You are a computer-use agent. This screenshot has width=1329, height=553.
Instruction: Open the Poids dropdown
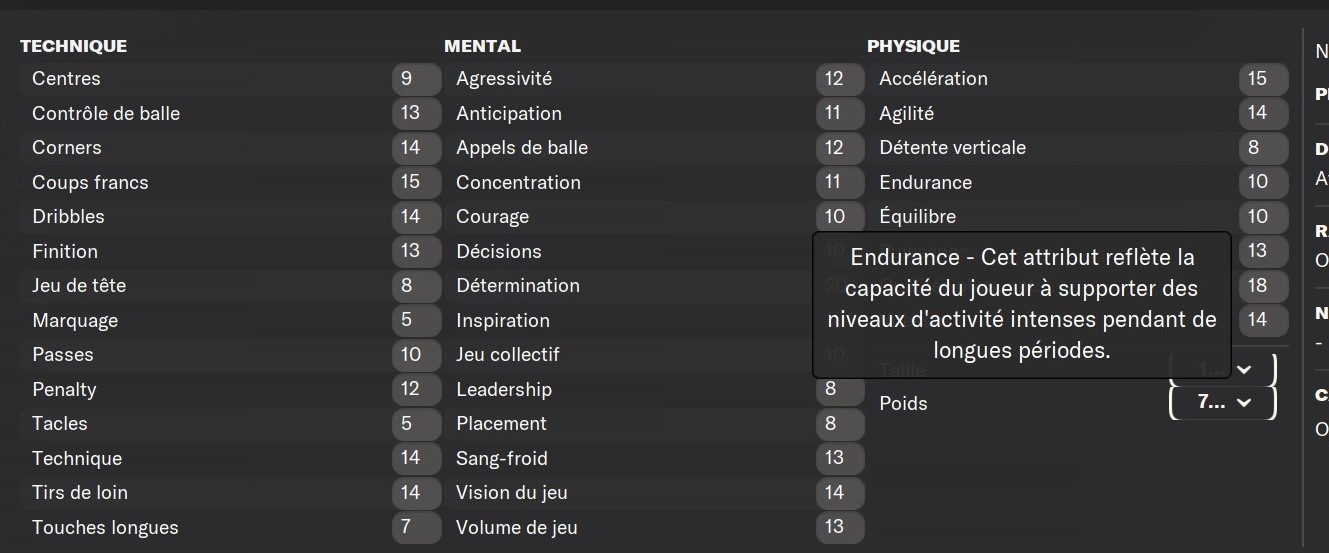[1222, 403]
